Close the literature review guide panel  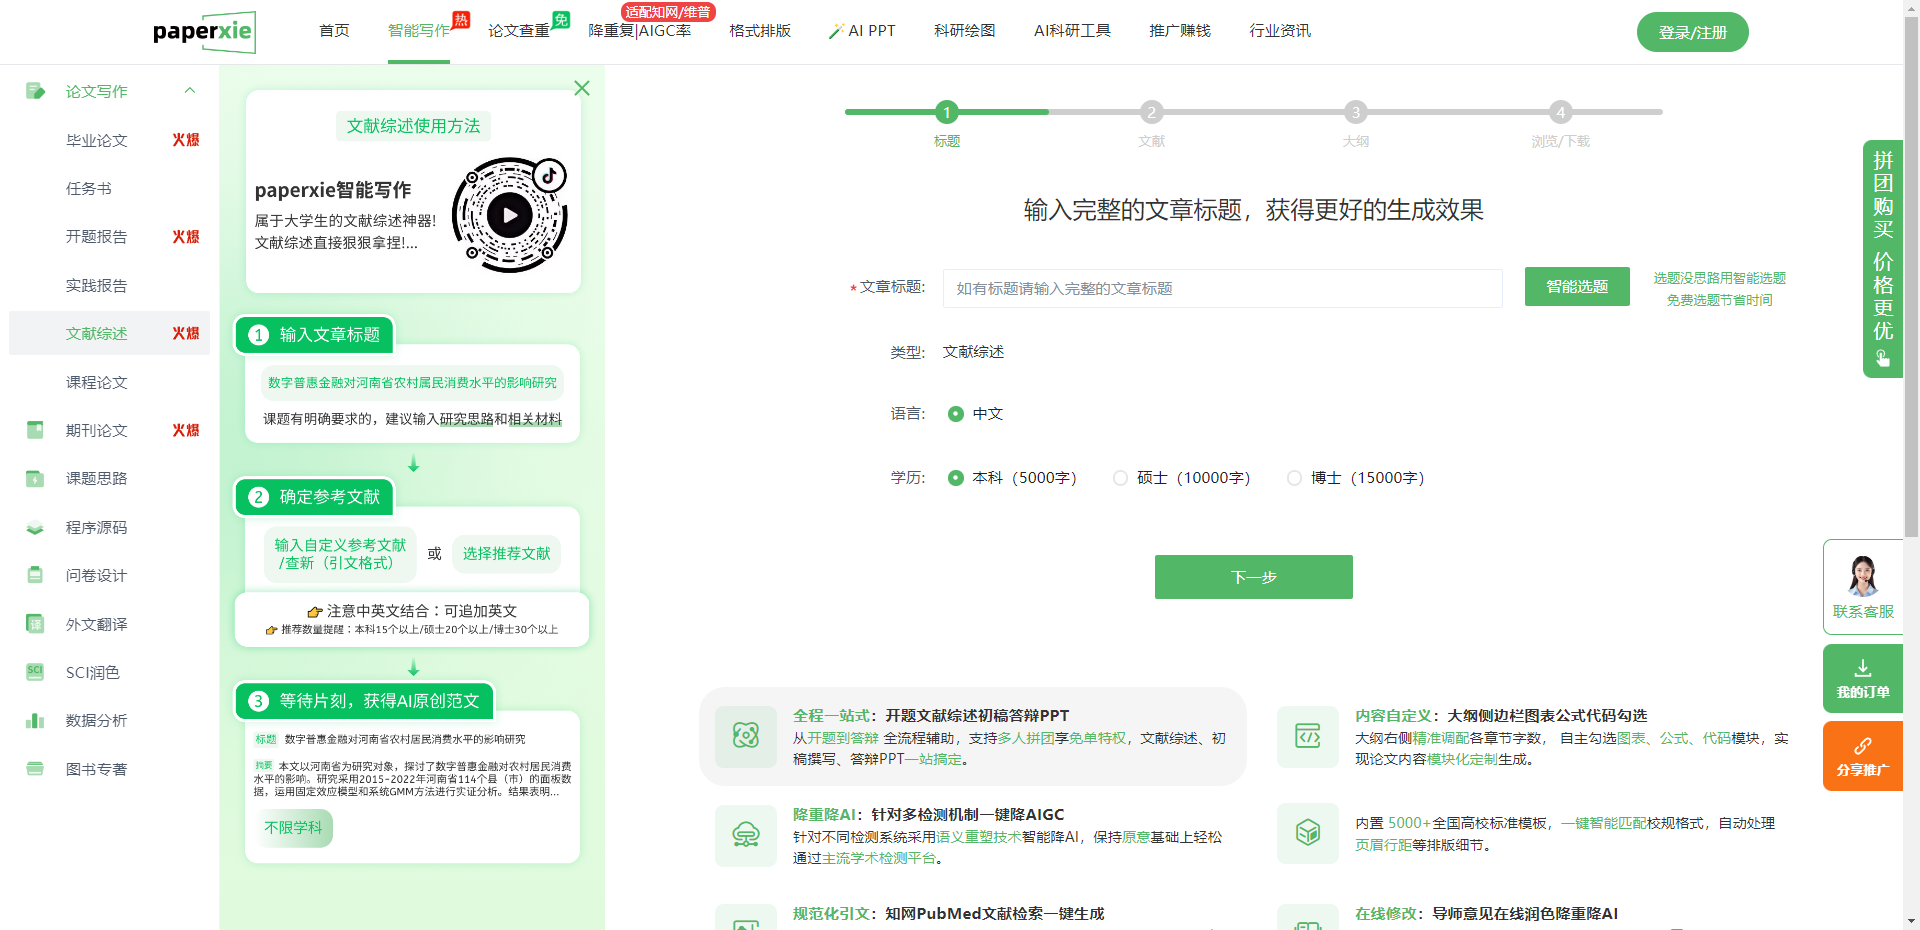coord(582,88)
